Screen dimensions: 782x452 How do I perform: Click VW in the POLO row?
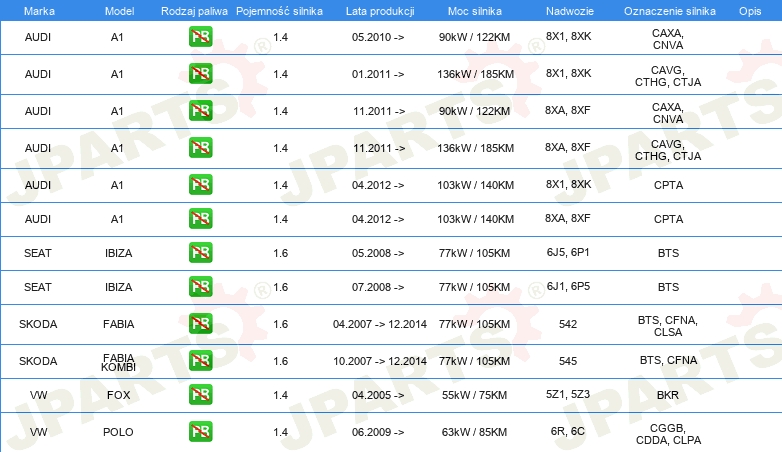pyautogui.click(x=38, y=432)
